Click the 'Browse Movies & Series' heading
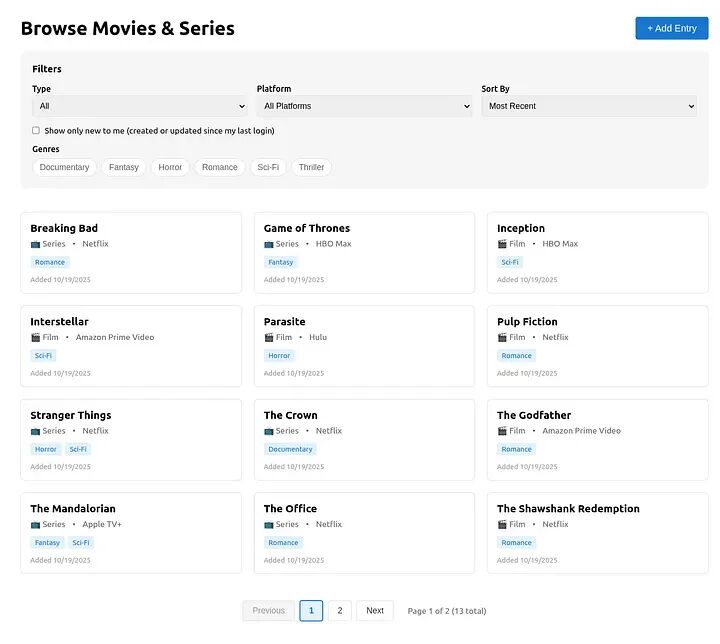The image size is (720, 644). [x=128, y=28]
